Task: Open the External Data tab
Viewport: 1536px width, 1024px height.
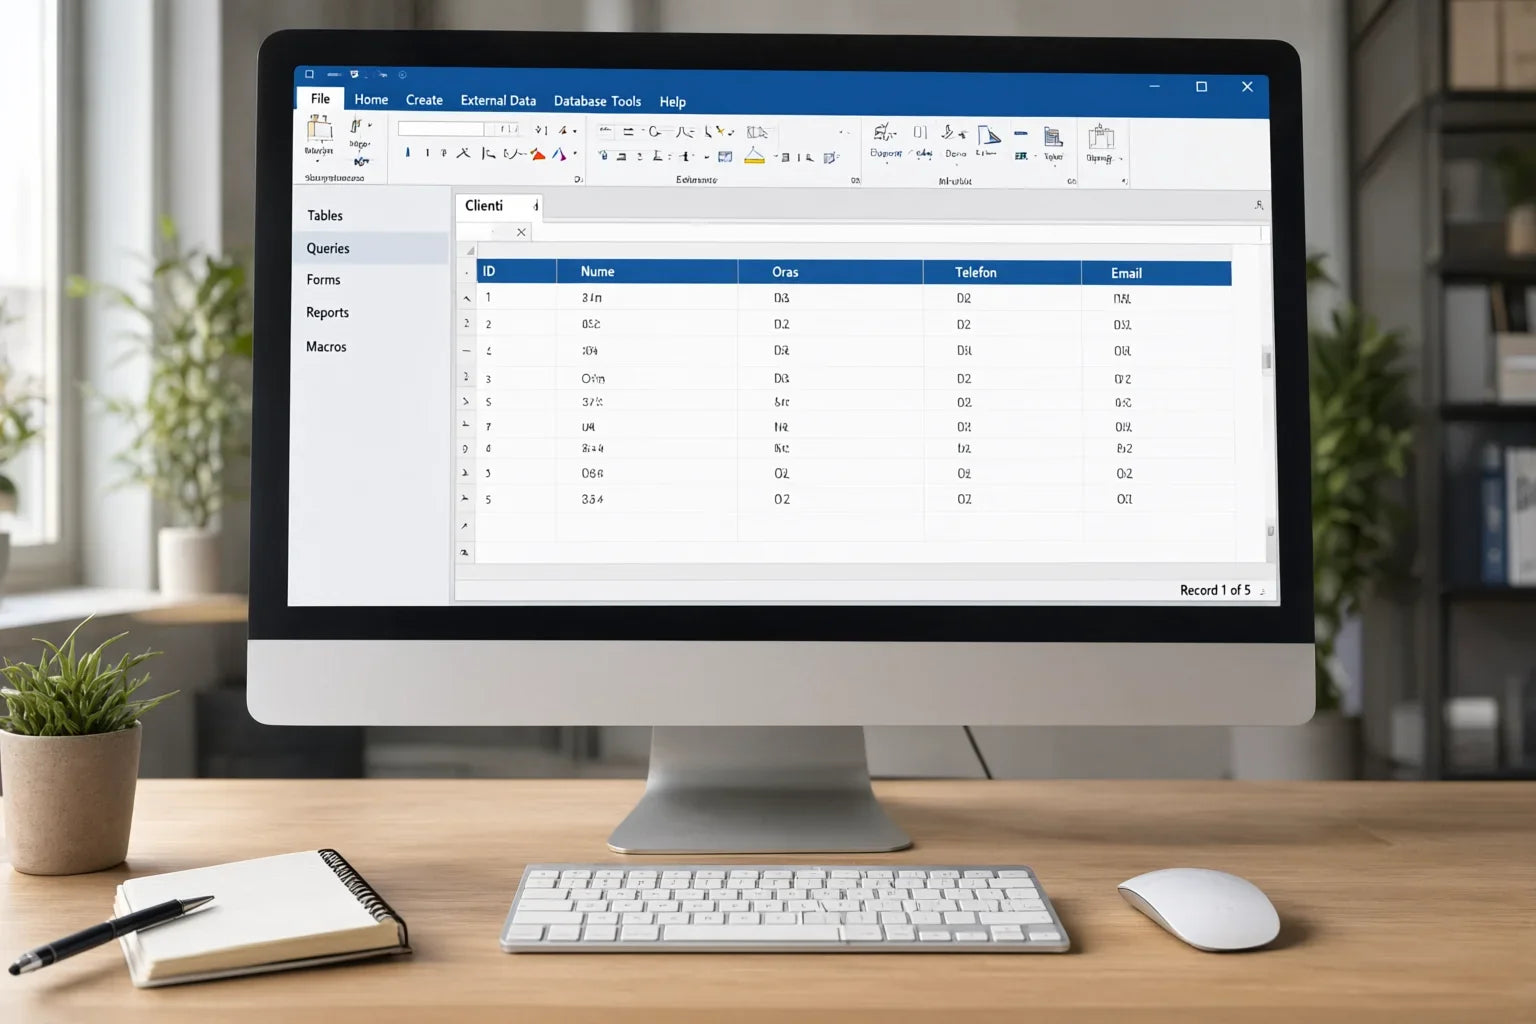Action: click(x=498, y=100)
